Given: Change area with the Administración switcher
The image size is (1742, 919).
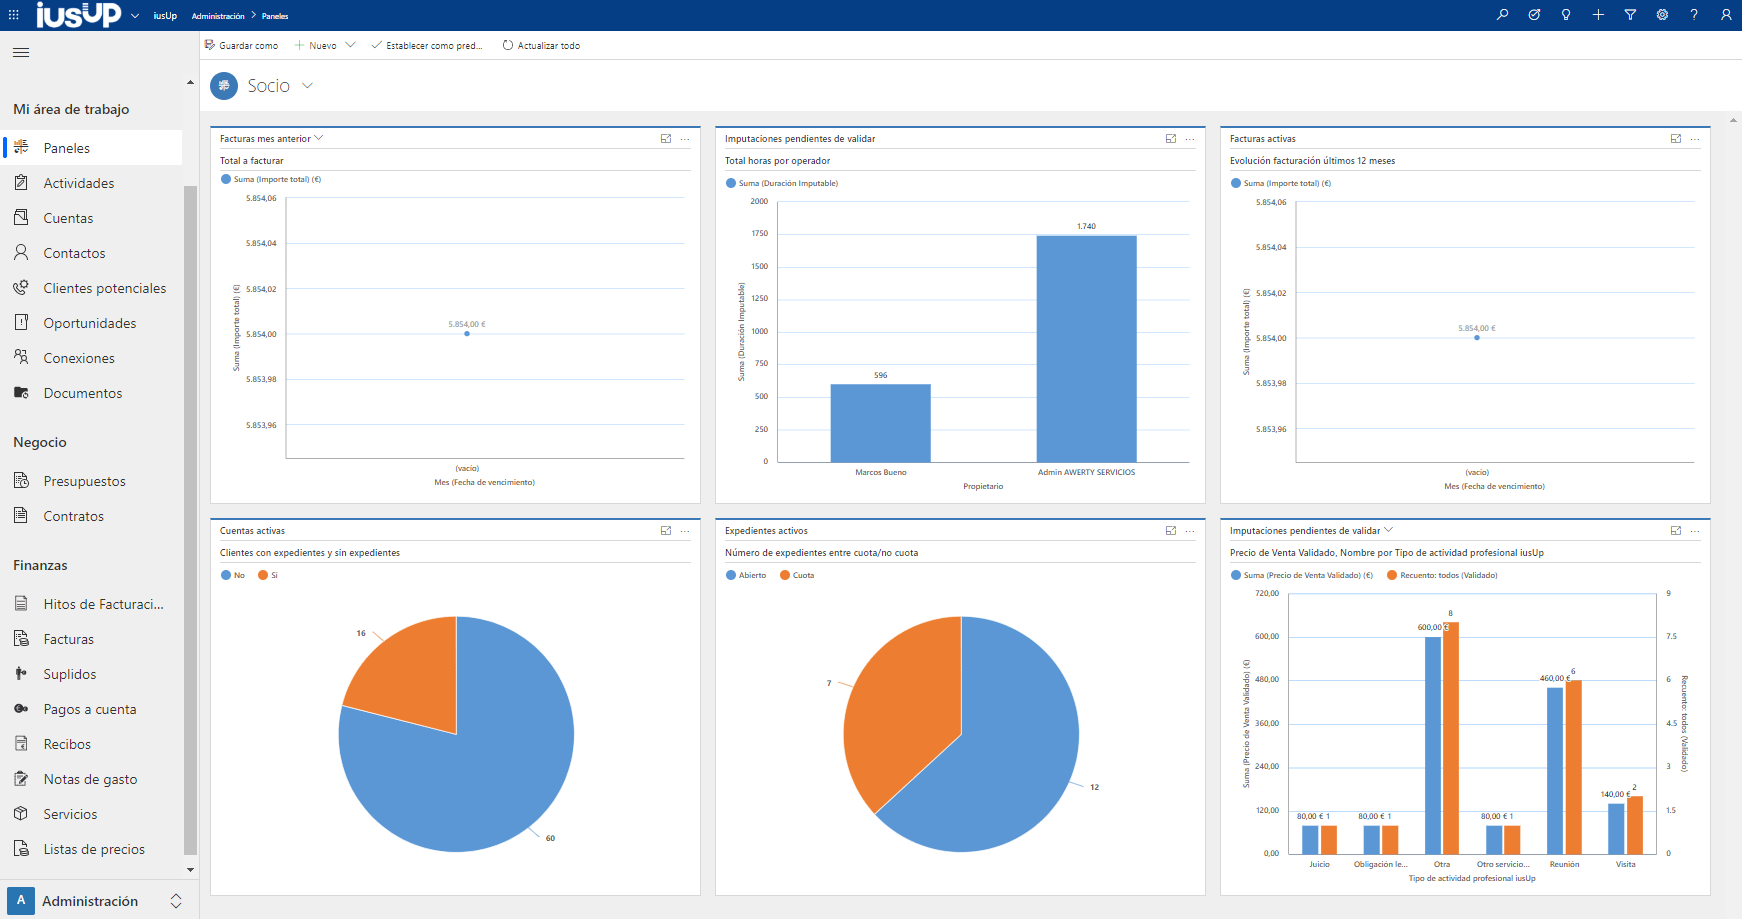Looking at the screenshot, I should click(x=99, y=901).
